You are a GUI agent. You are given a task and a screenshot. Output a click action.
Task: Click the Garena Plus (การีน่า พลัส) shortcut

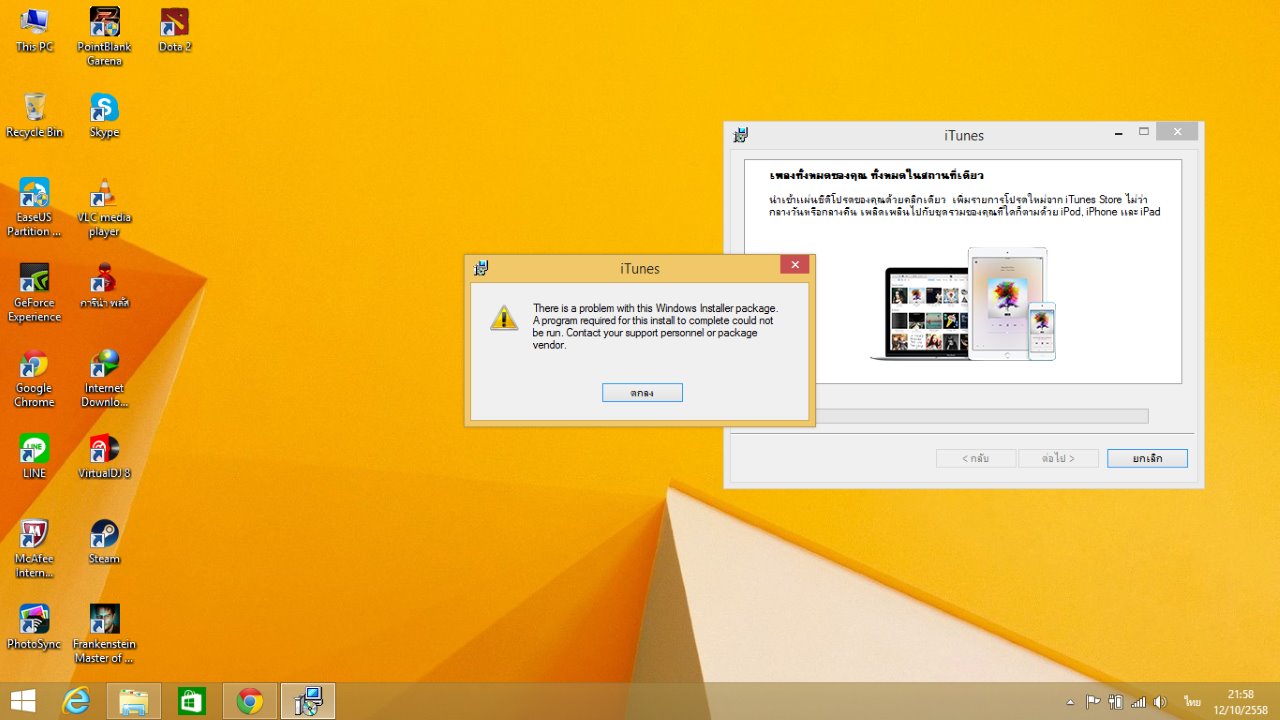point(104,286)
